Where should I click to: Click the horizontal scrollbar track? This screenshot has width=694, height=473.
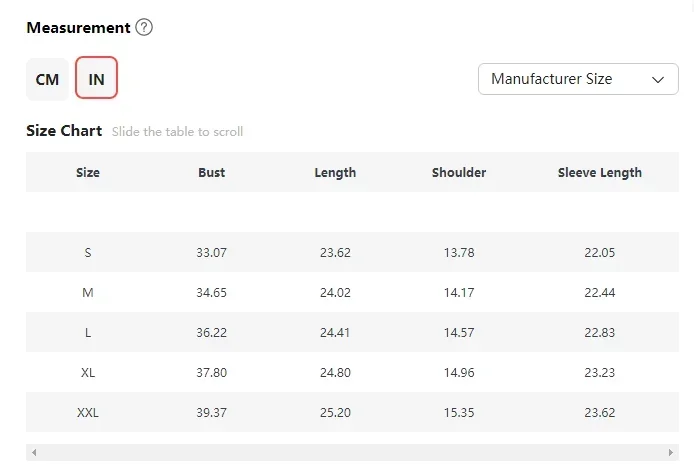coord(350,453)
